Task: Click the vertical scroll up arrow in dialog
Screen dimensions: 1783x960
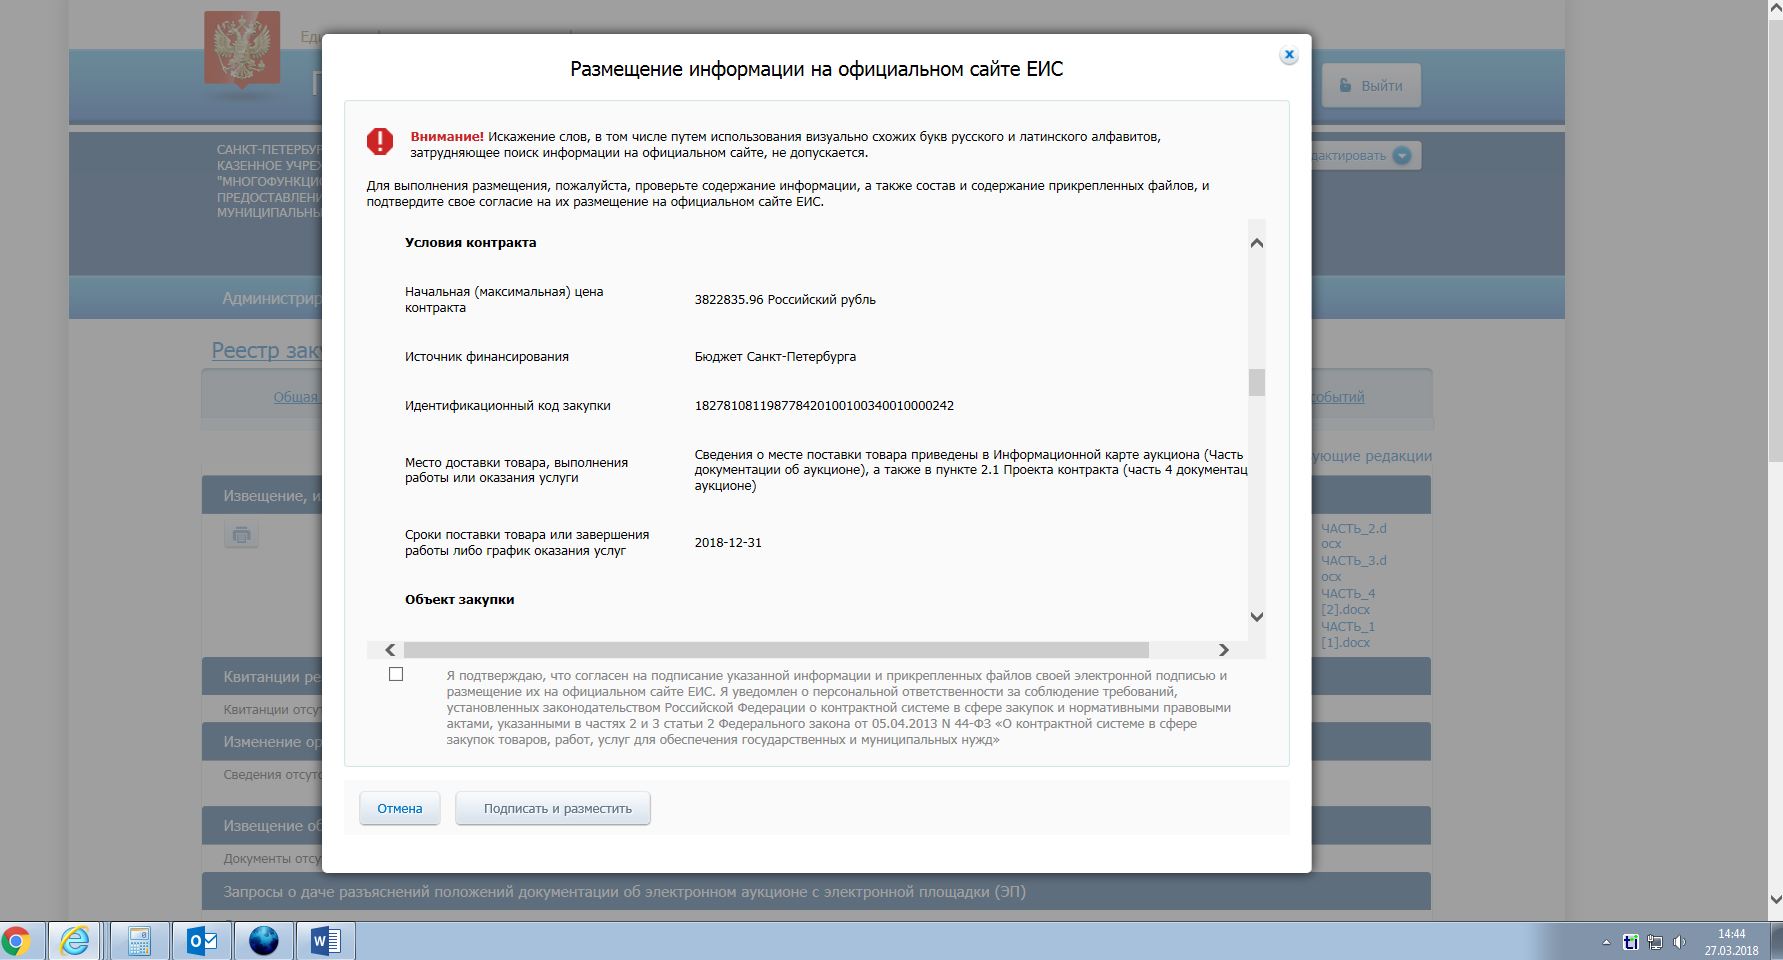Action: (x=1257, y=243)
